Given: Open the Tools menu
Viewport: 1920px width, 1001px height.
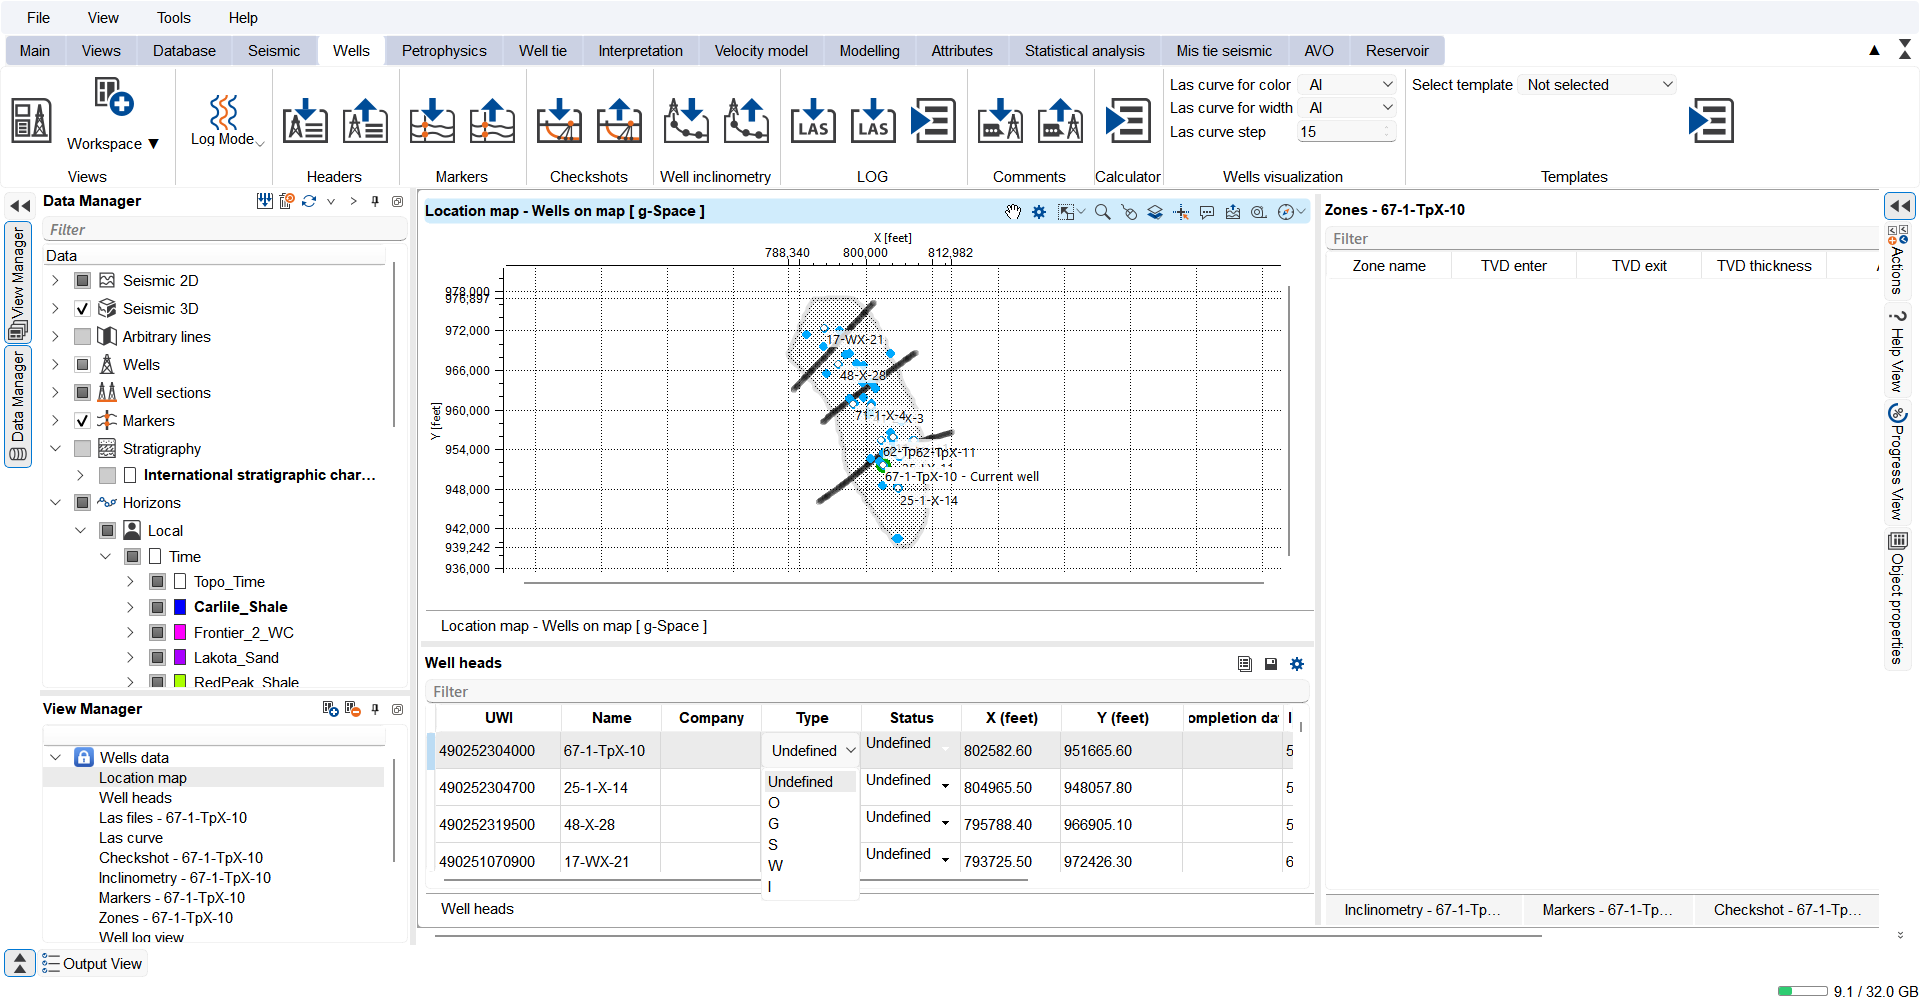Looking at the screenshot, I should (x=174, y=18).
